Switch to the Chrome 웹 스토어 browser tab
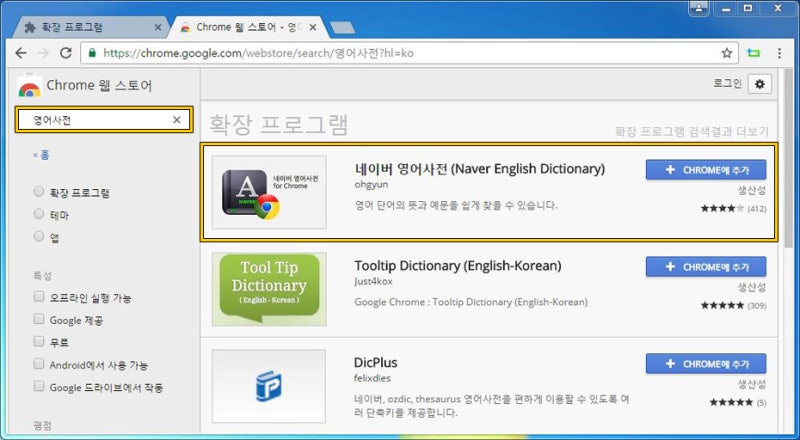The width and height of the screenshot is (800, 440). point(248,28)
